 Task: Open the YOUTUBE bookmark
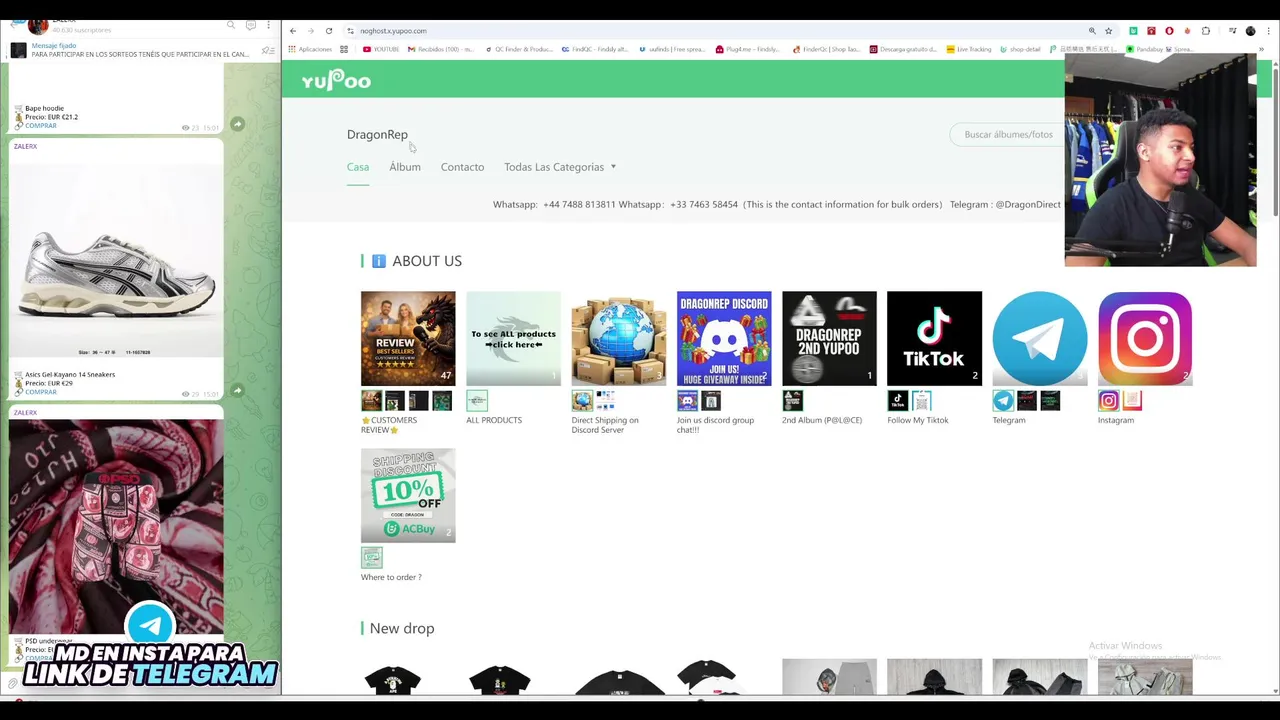pyautogui.click(x=381, y=49)
